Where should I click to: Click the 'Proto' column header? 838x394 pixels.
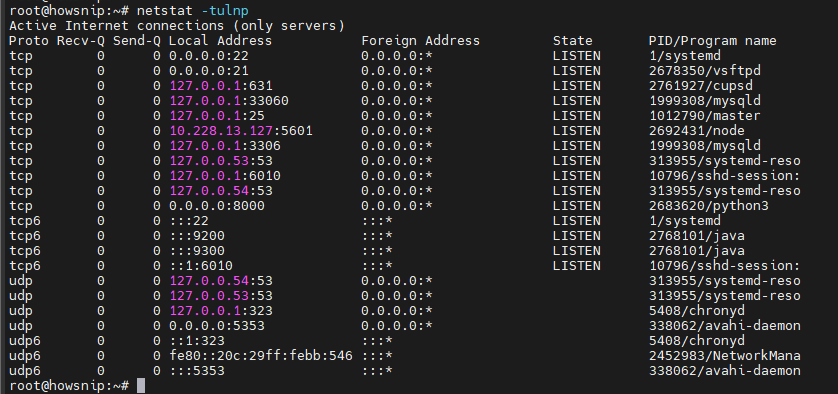(x=29, y=41)
